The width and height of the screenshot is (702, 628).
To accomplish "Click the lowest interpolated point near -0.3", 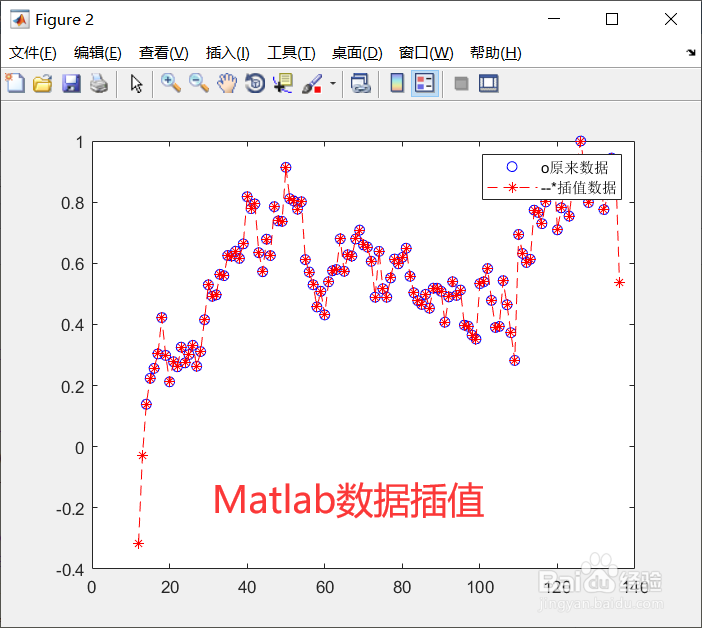I will tap(138, 543).
